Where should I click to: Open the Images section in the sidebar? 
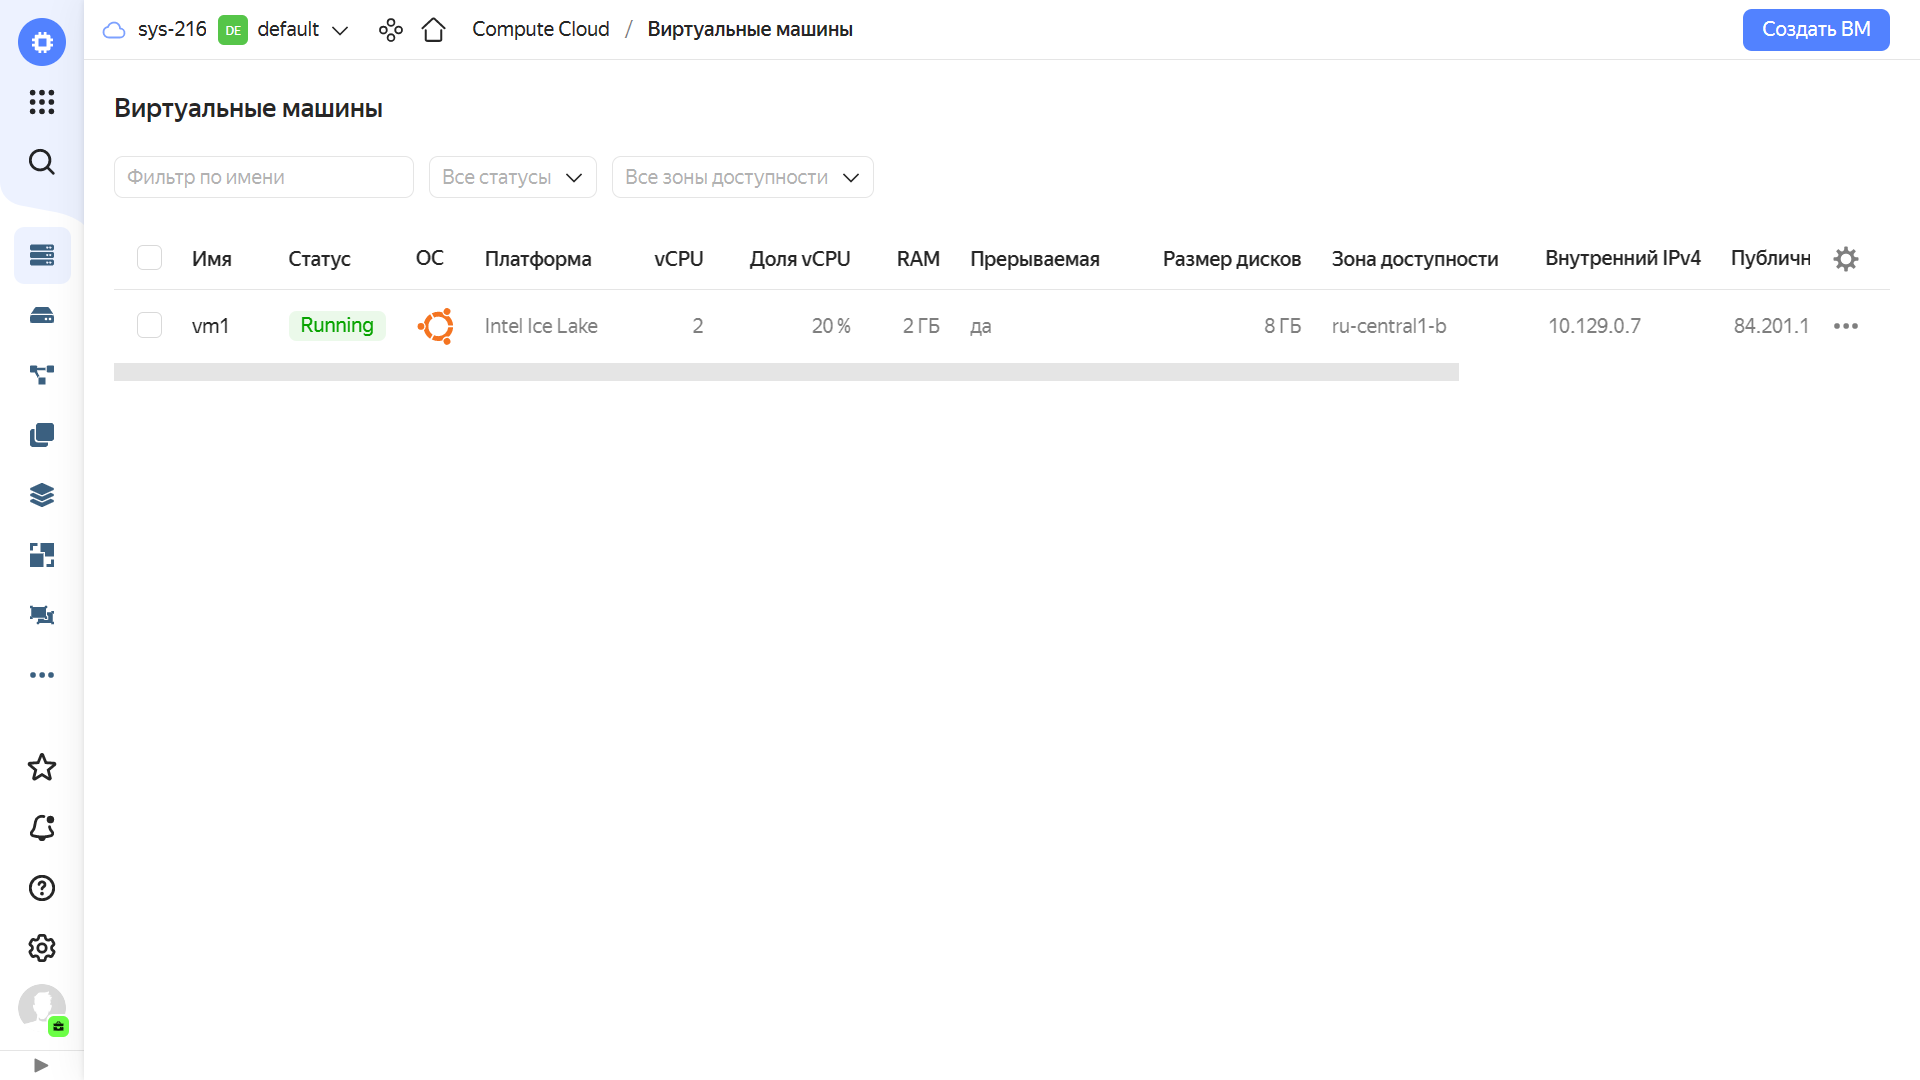click(x=41, y=435)
